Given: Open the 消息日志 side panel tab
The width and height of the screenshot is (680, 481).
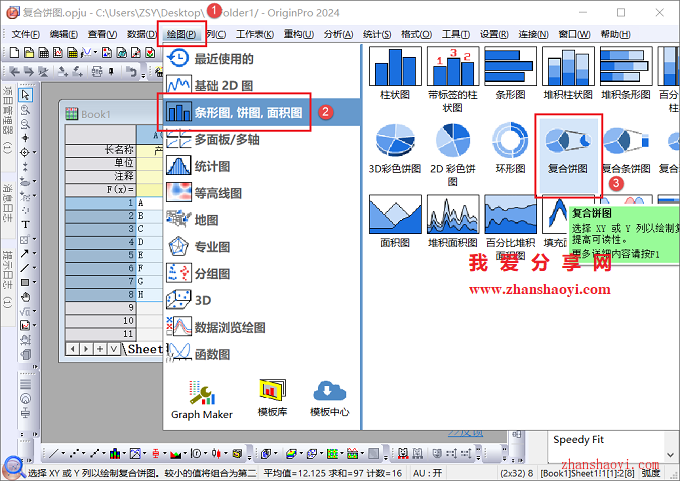Looking at the screenshot, I should click(8, 203).
